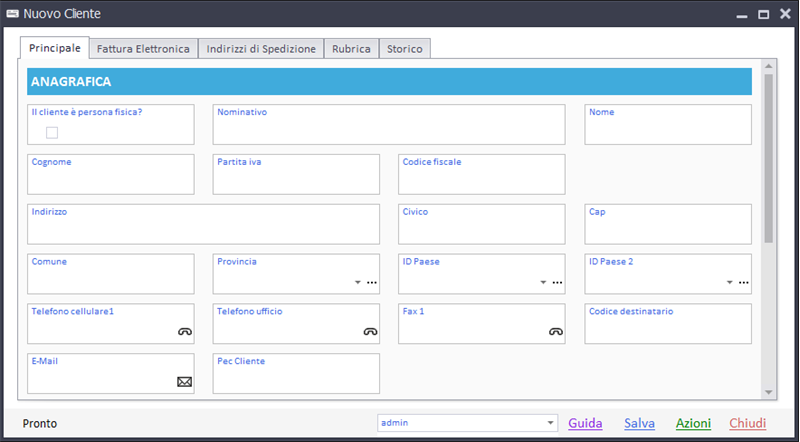Click the phone icon in Fax 1 field
The image size is (800, 442).
556,332
